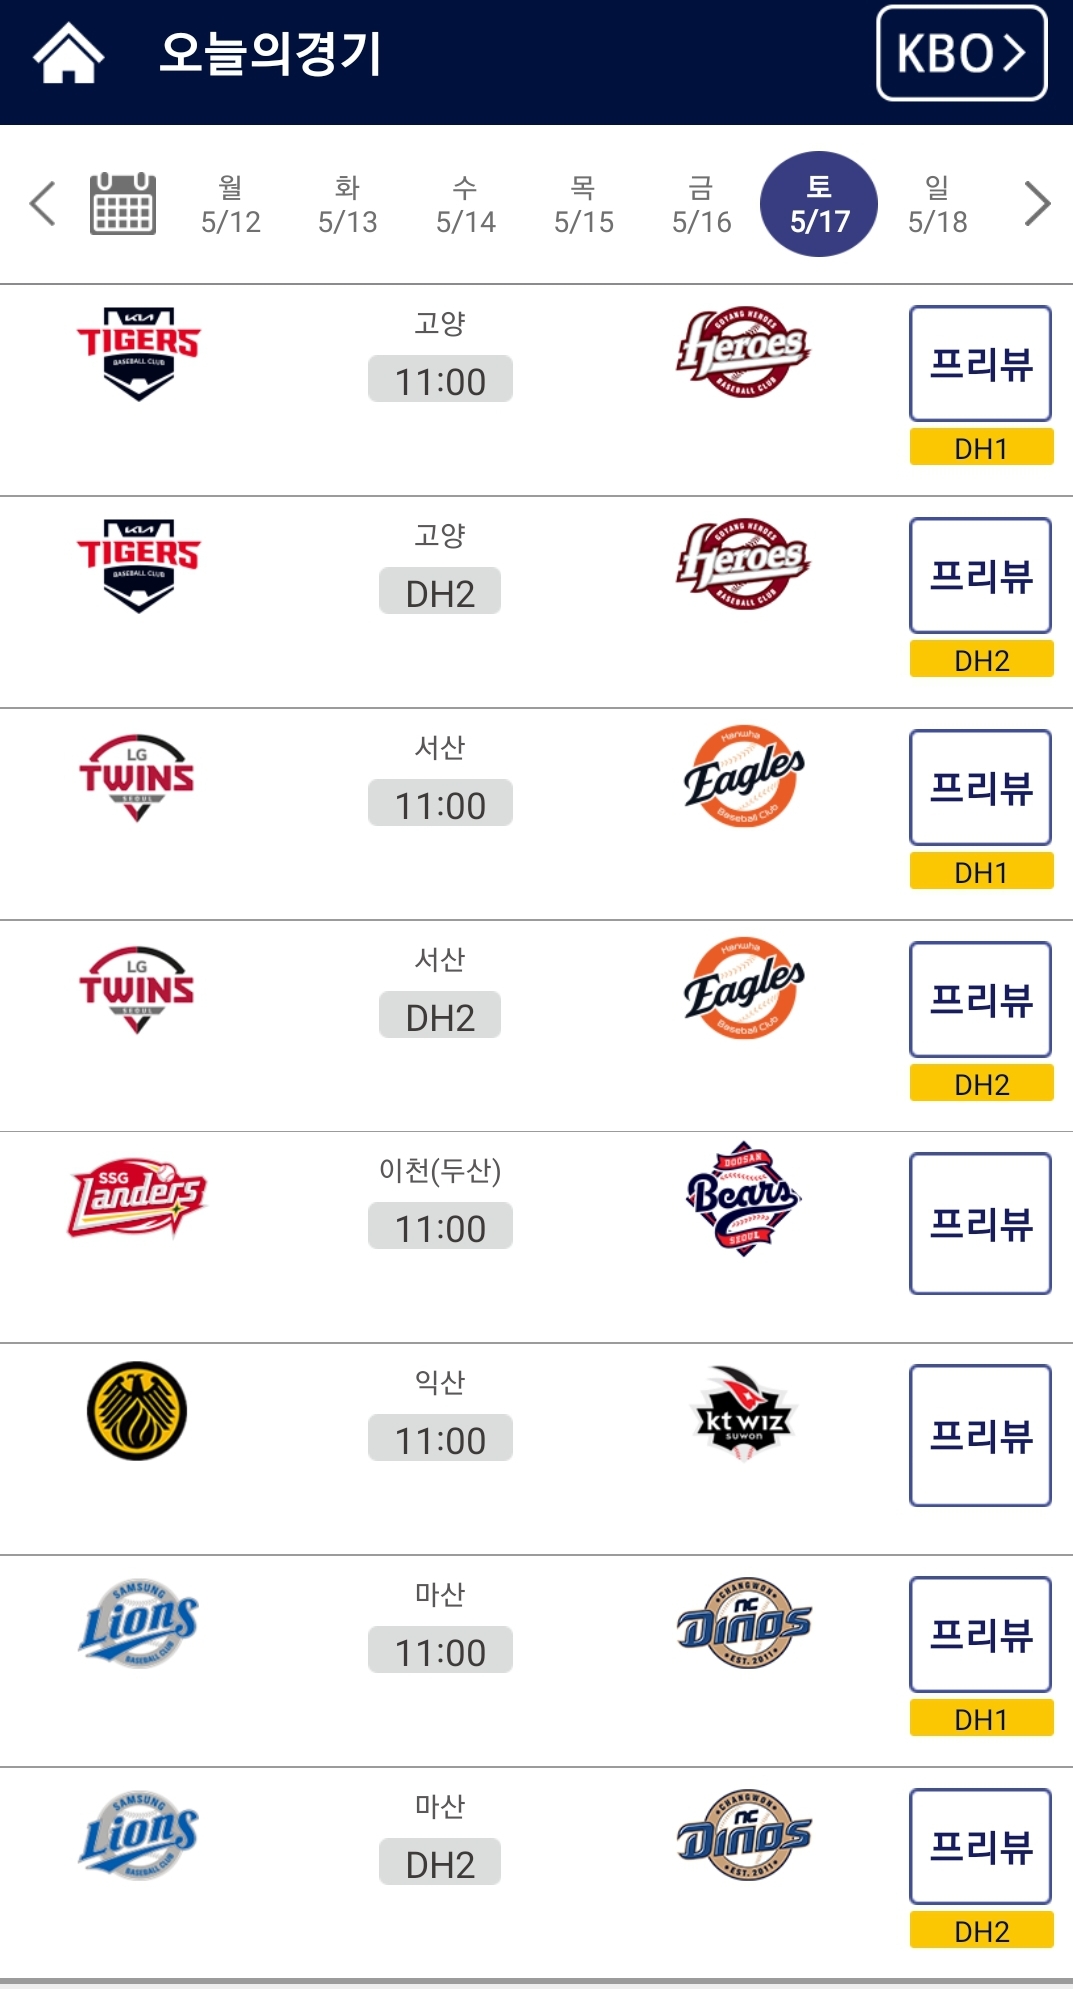Viewport: 1073px width, 1989px height.
Task: Open the calendar date picker icon
Action: [123, 204]
